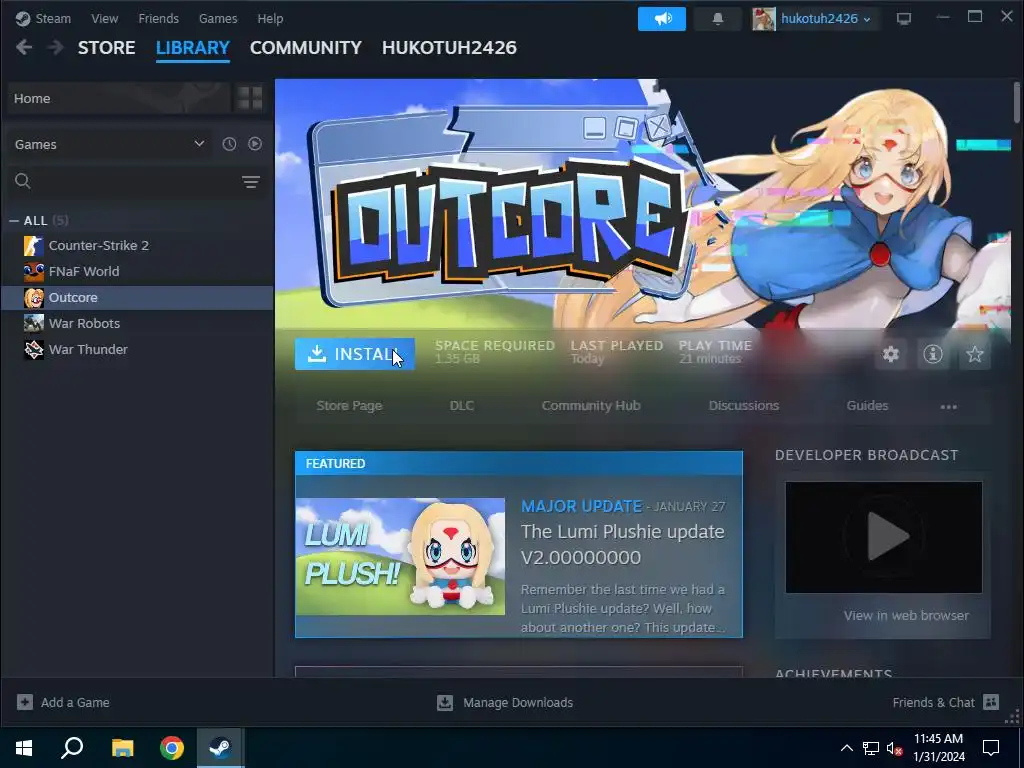
Task: Click the main page vertical scrollbar
Action: coord(1017,103)
